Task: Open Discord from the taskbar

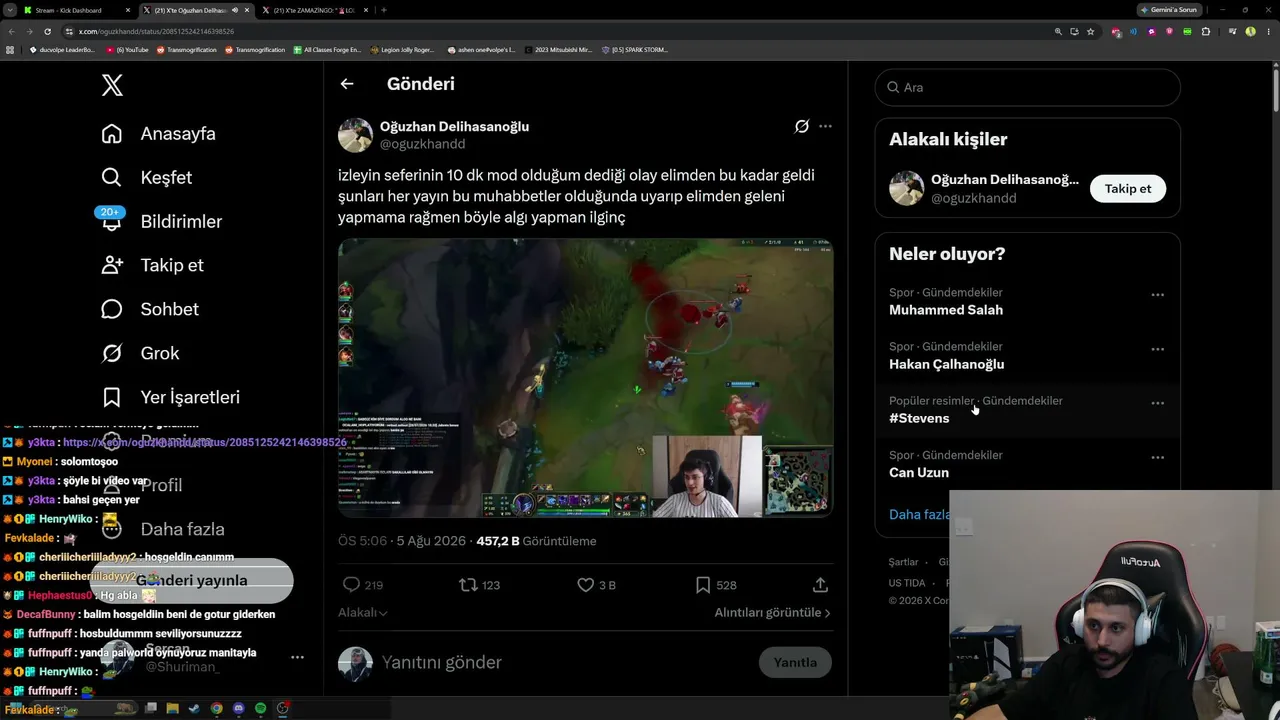Action: (x=238, y=708)
